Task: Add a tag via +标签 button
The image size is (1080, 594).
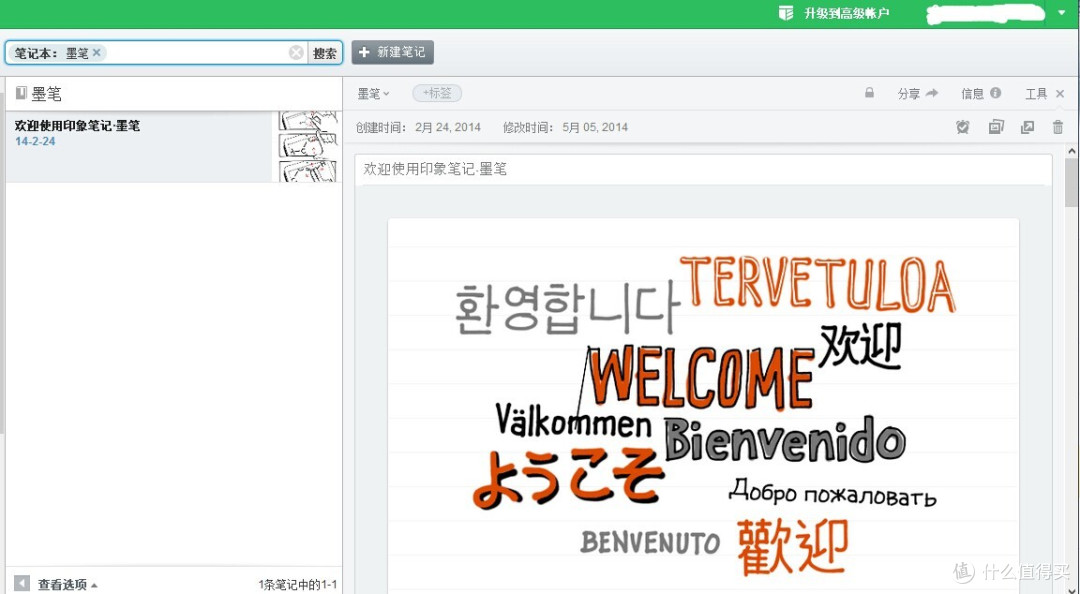Action: coord(437,93)
